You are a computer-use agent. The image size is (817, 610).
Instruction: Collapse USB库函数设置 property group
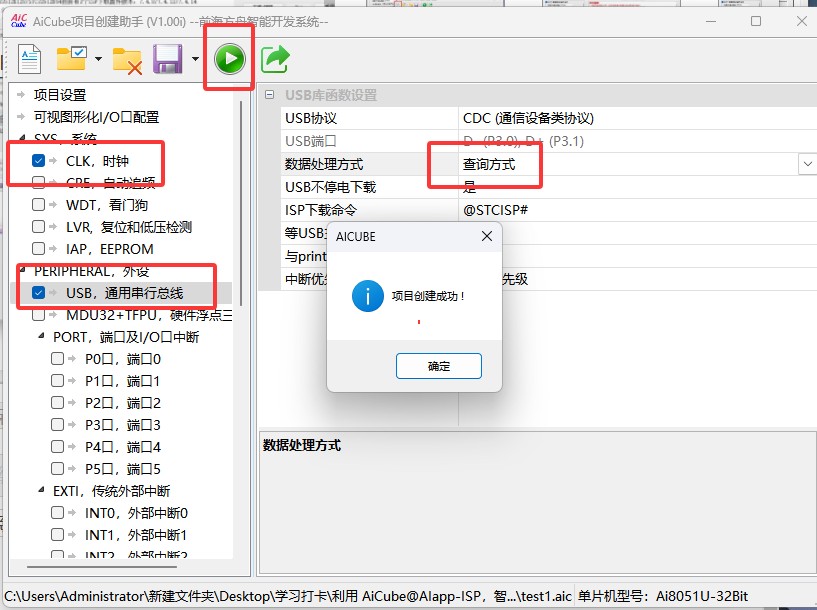point(269,95)
